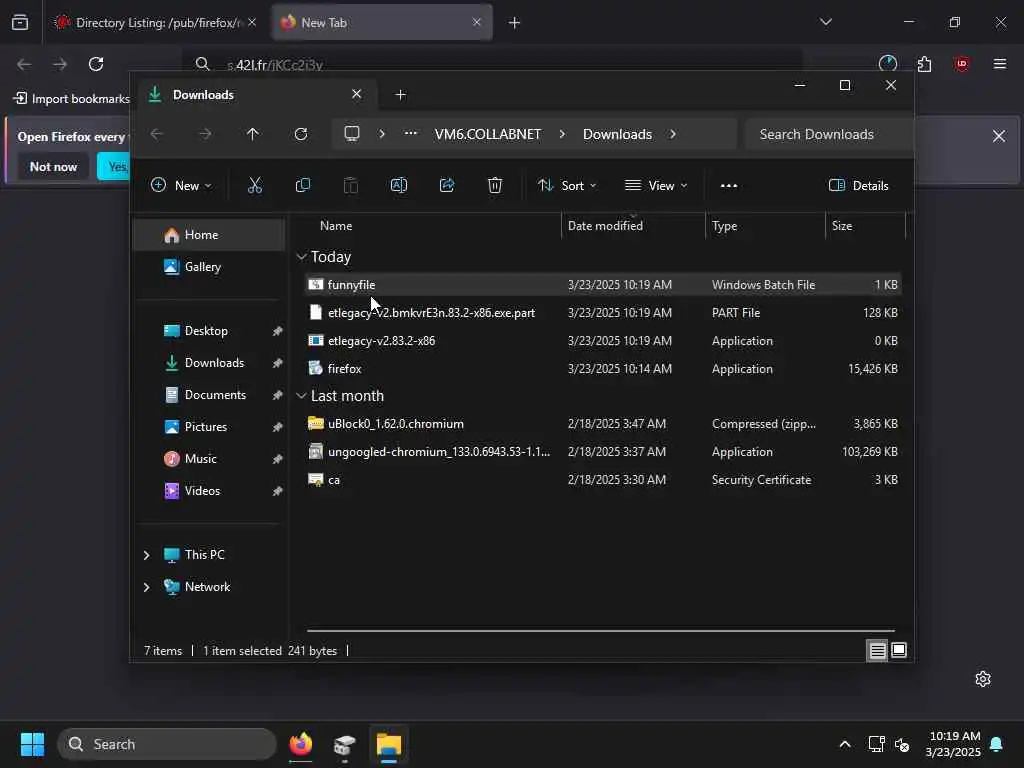Screen dimensions: 1024x768
Task: Open Desktop in the navigation pane
Action: pos(209,330)
